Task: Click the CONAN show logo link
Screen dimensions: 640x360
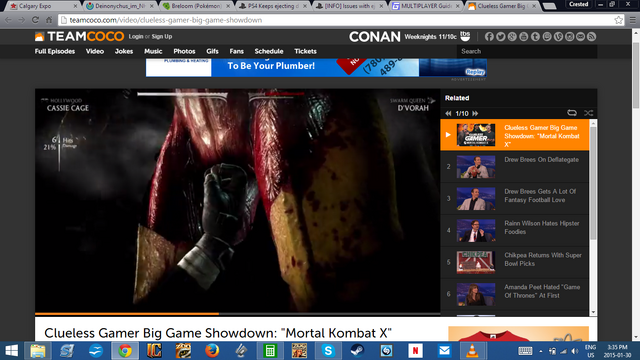Action: (375, 37)
